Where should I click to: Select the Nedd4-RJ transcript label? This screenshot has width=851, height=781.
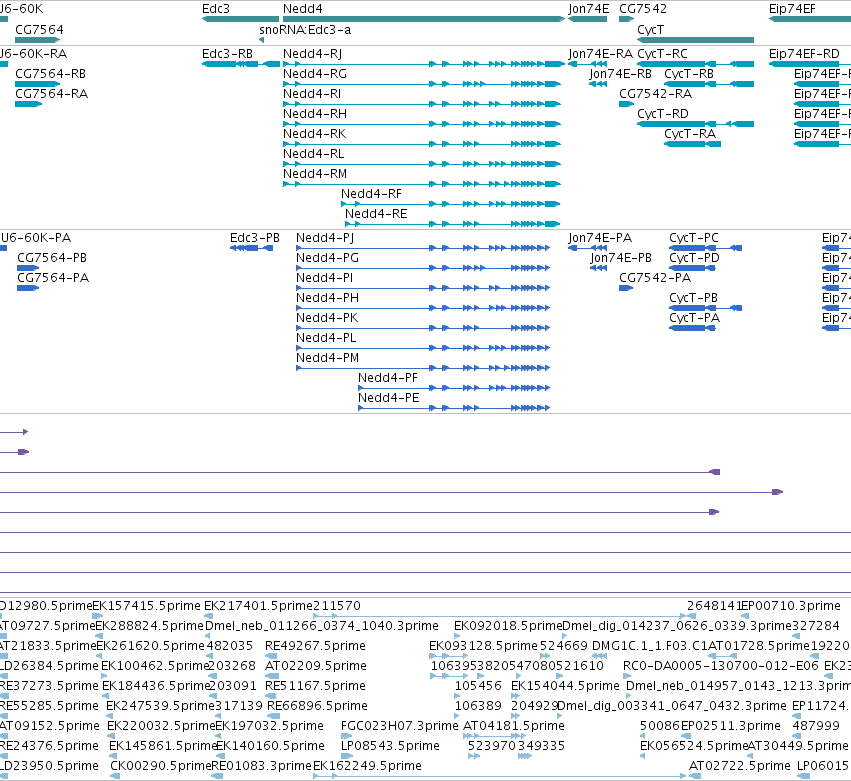point(312,54)
